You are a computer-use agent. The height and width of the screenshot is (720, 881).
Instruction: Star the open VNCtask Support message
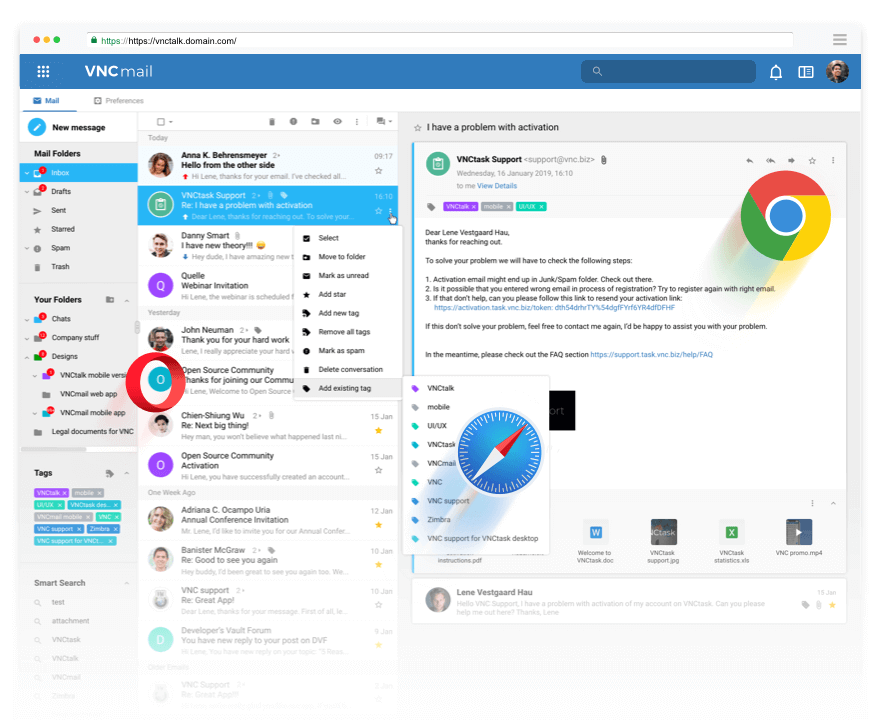point(812,161)
